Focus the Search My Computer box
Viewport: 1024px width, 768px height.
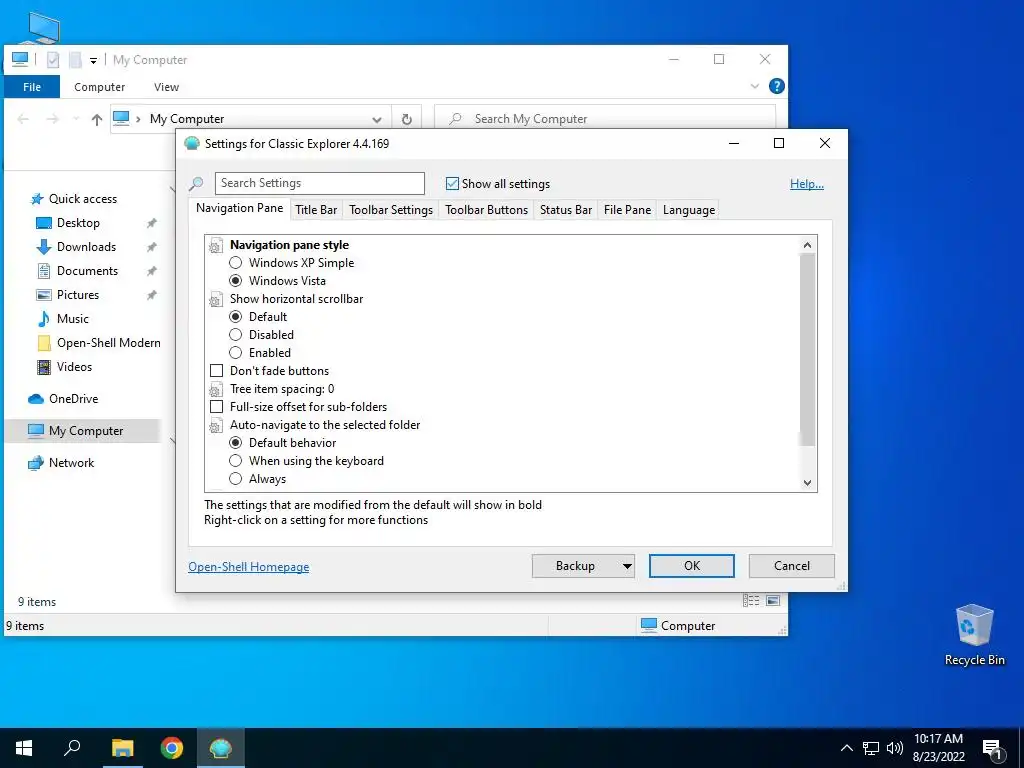pos(605,119)
